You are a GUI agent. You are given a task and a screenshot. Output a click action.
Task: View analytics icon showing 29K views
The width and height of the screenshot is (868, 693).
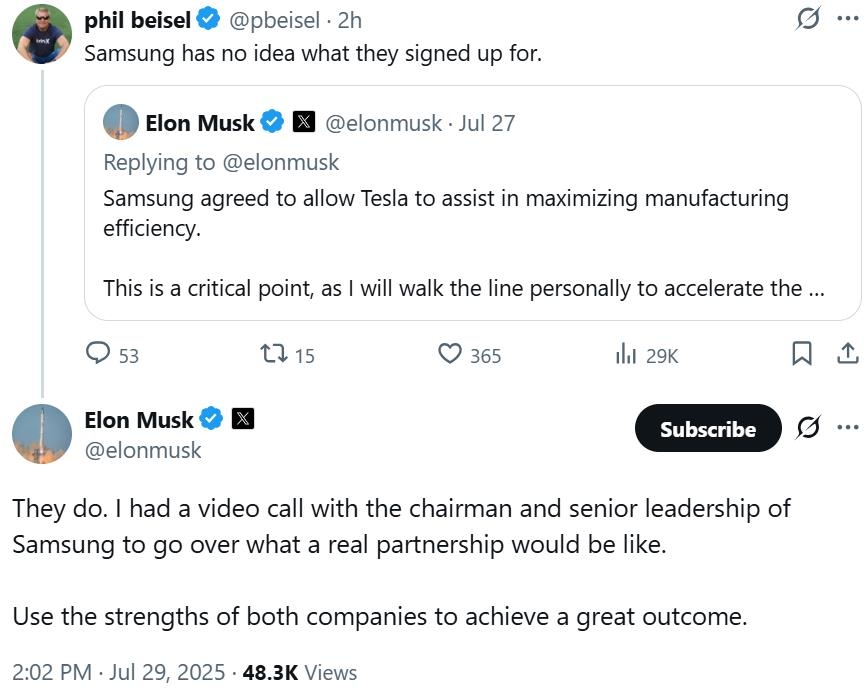click(x=626, y=353)
